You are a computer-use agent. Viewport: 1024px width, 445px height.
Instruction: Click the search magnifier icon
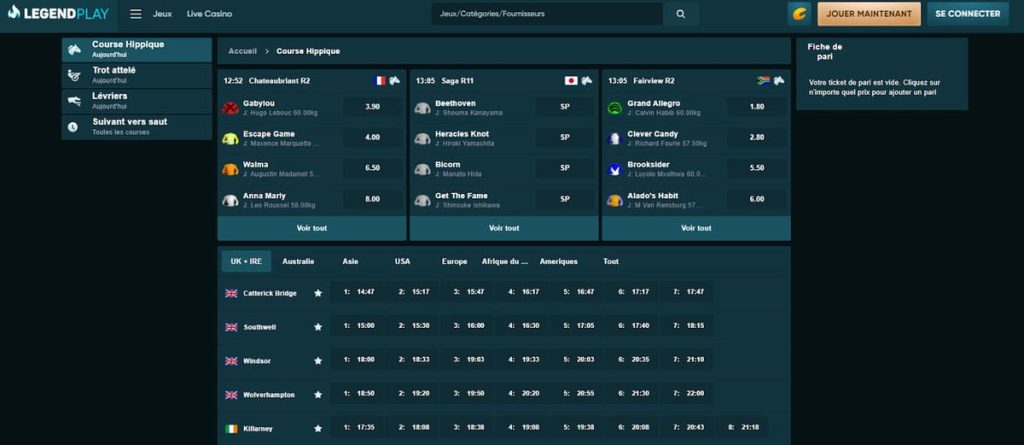click(x=680, y=14)
